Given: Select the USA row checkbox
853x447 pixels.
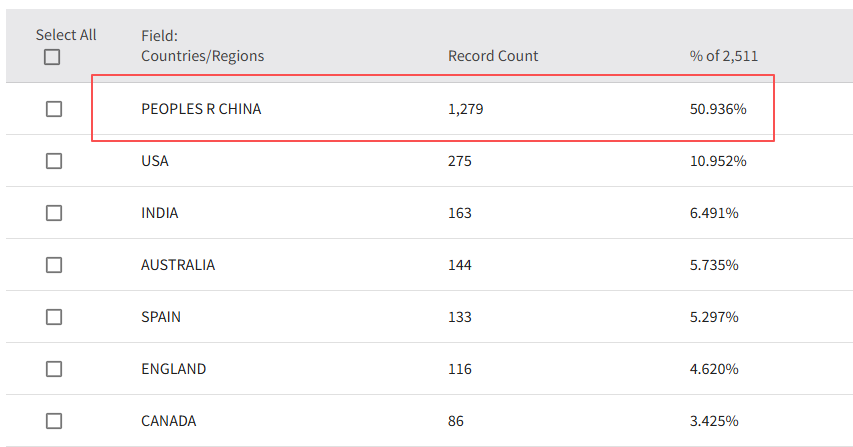Looking at the screenshot, I should [x=54, y=161].
